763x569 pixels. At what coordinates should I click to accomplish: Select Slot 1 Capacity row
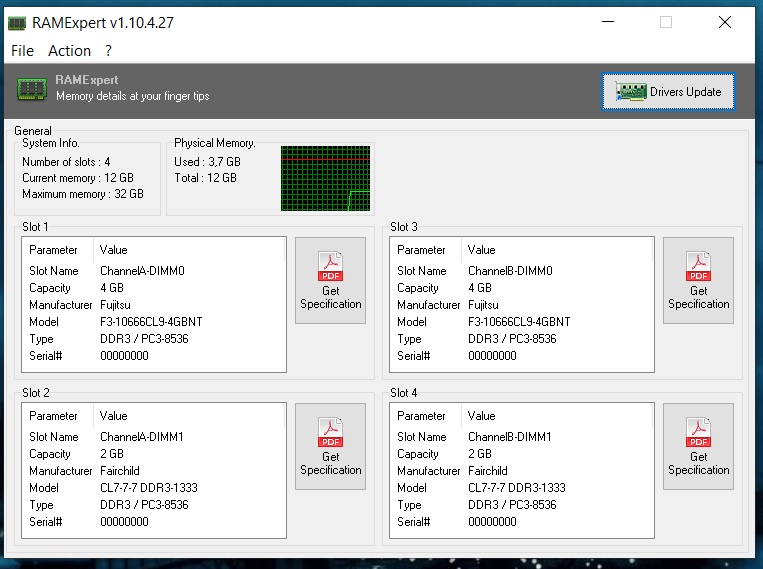(x=154, y=288)
